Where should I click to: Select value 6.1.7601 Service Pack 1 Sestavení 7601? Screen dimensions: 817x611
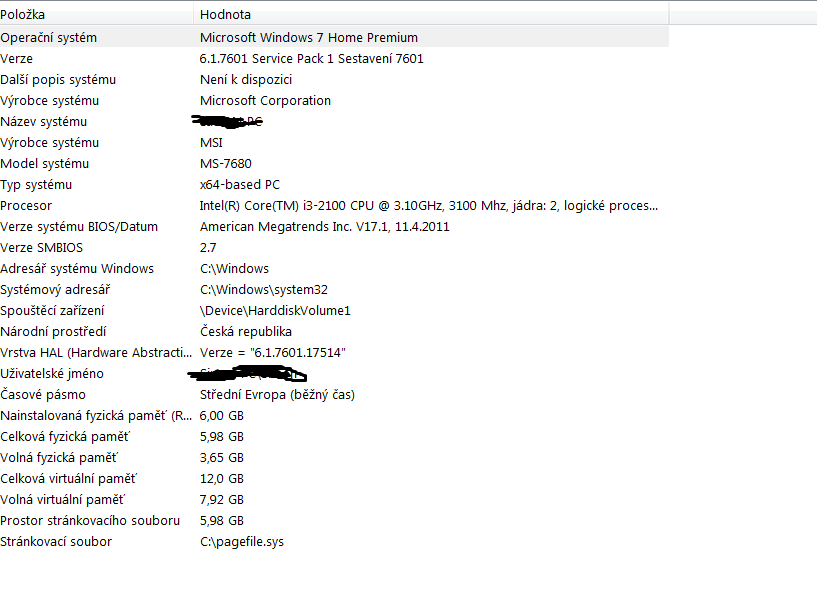311,59
